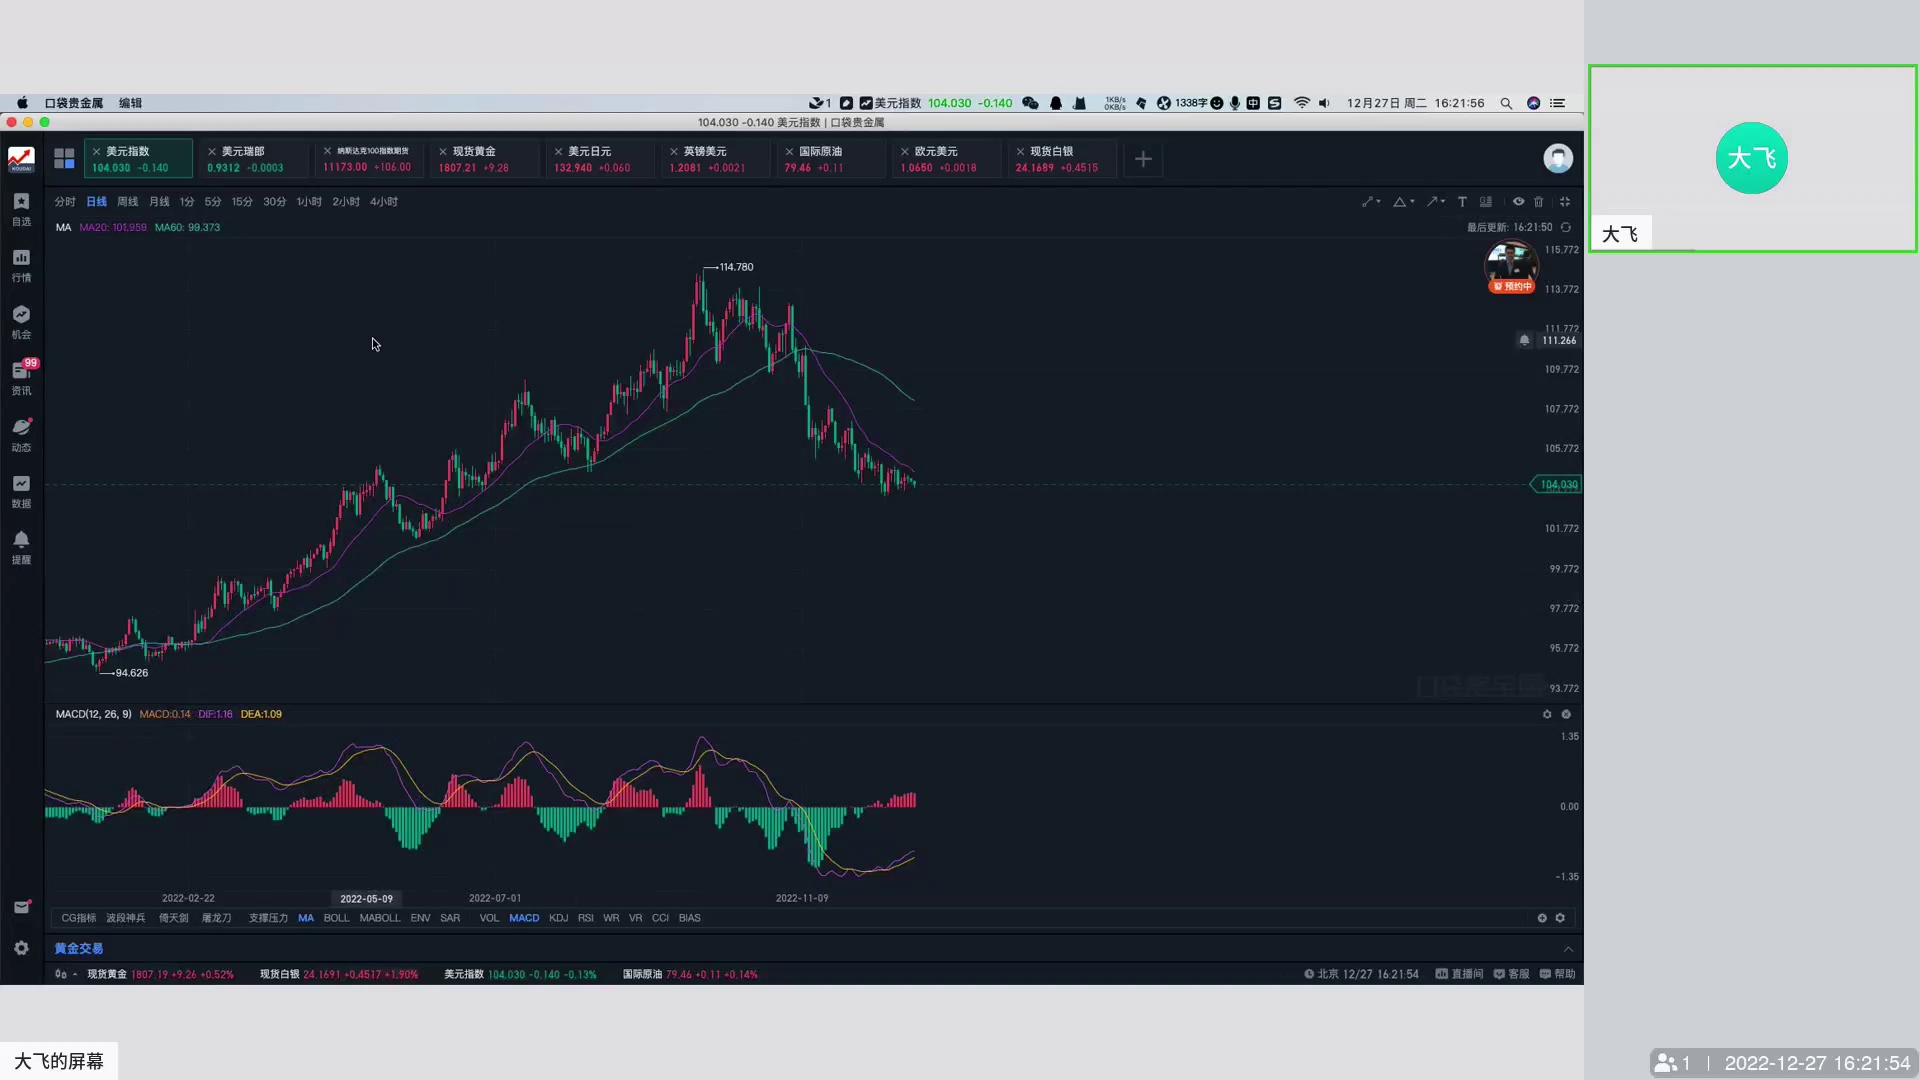This screenshot has width=1920, height=1080.
Task: Click the refresh icon beside 最后更新
Action: pos(1566,228)
